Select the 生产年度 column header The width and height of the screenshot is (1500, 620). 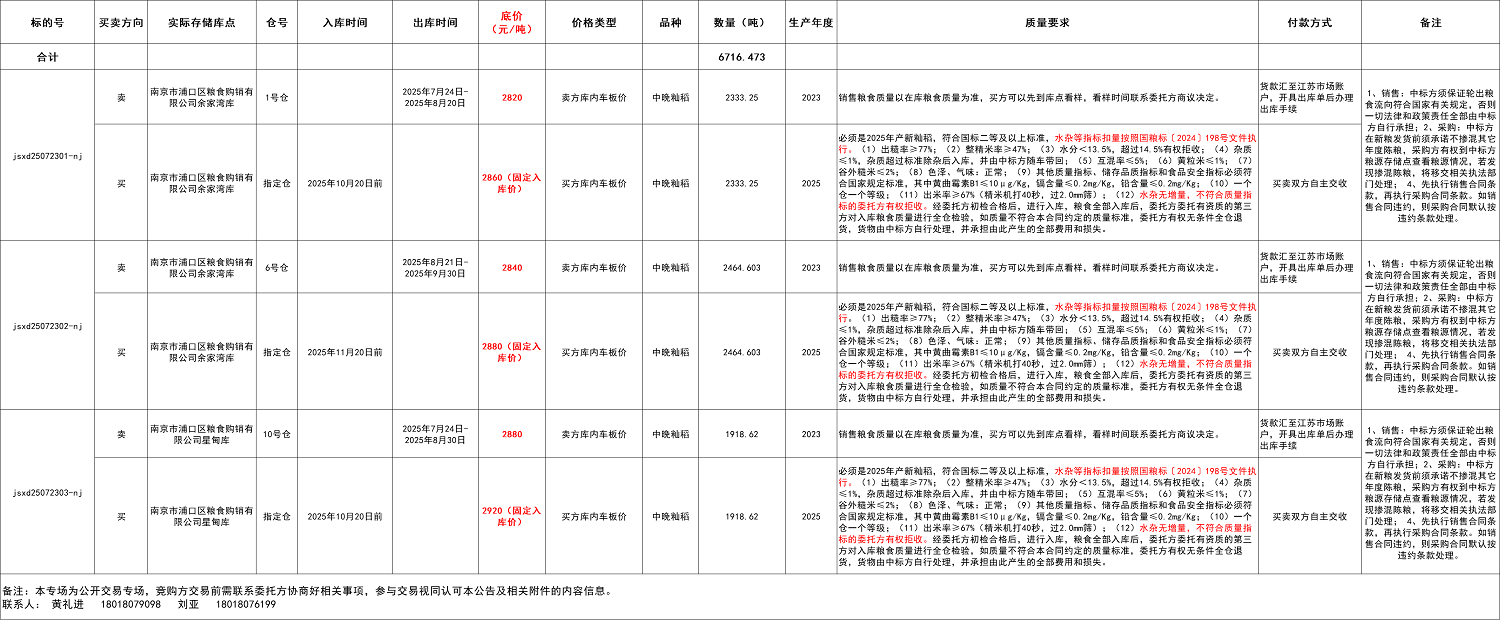click(811, 21)
